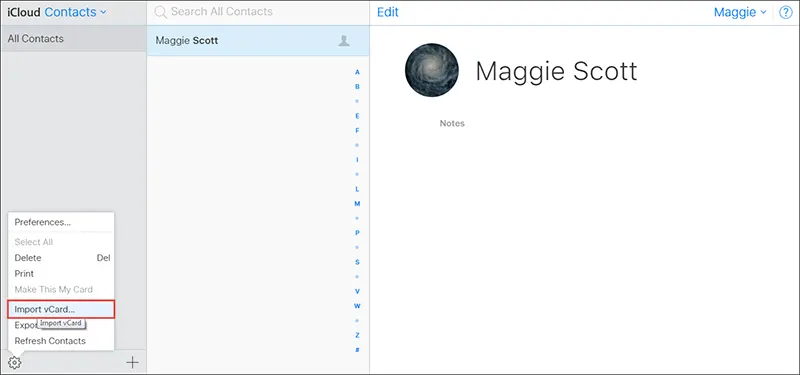The height and width of the screenshot is (375, 800).
Task: Jump to letter I in index
Action: [x=357, y=160]
